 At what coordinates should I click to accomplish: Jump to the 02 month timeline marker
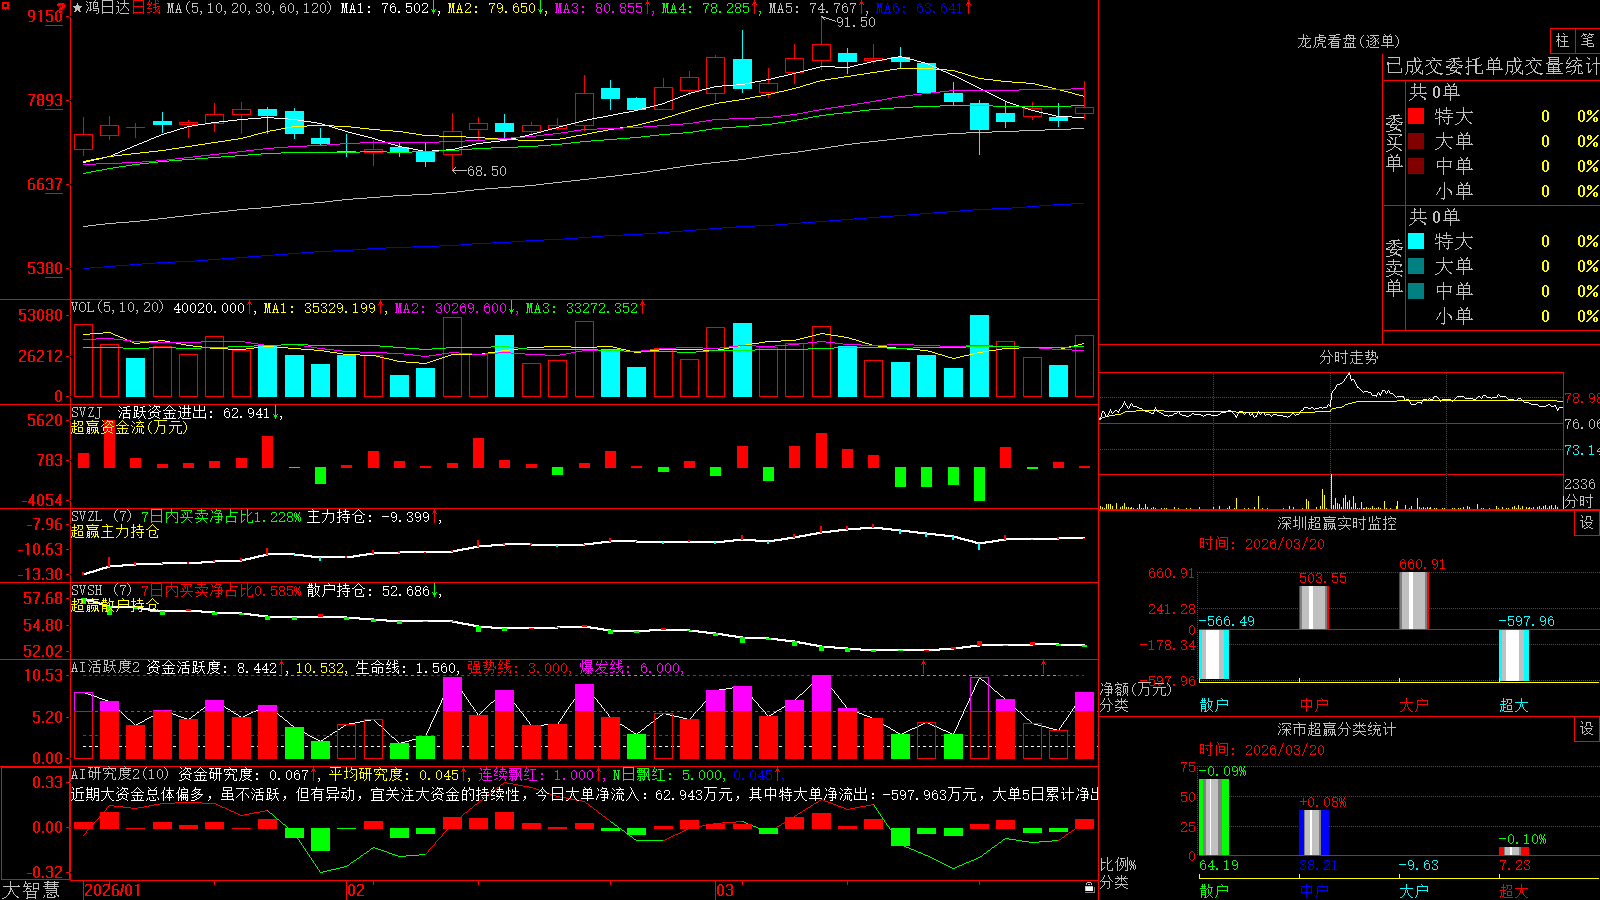[x=356, y=890]
